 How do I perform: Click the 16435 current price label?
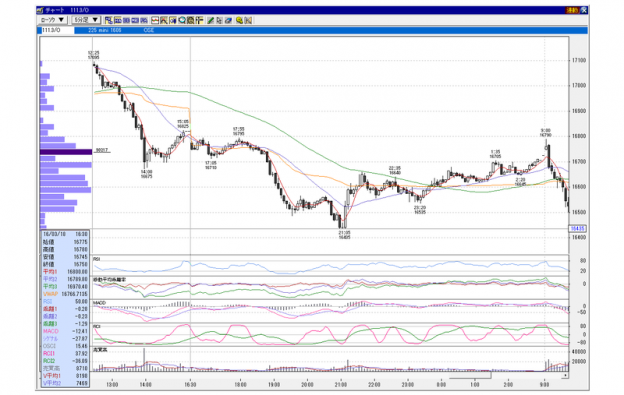point(577,228)
